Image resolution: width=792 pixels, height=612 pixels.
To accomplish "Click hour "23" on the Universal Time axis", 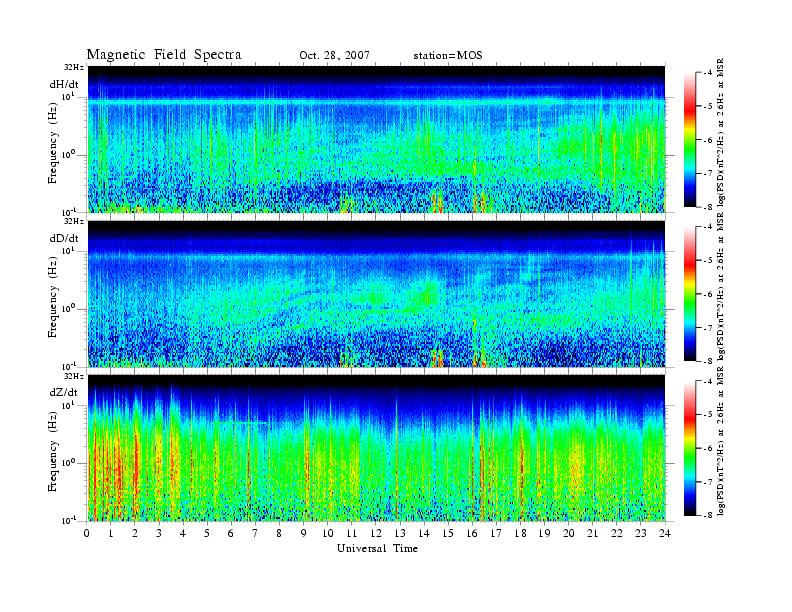I will [x=640, y=533].
